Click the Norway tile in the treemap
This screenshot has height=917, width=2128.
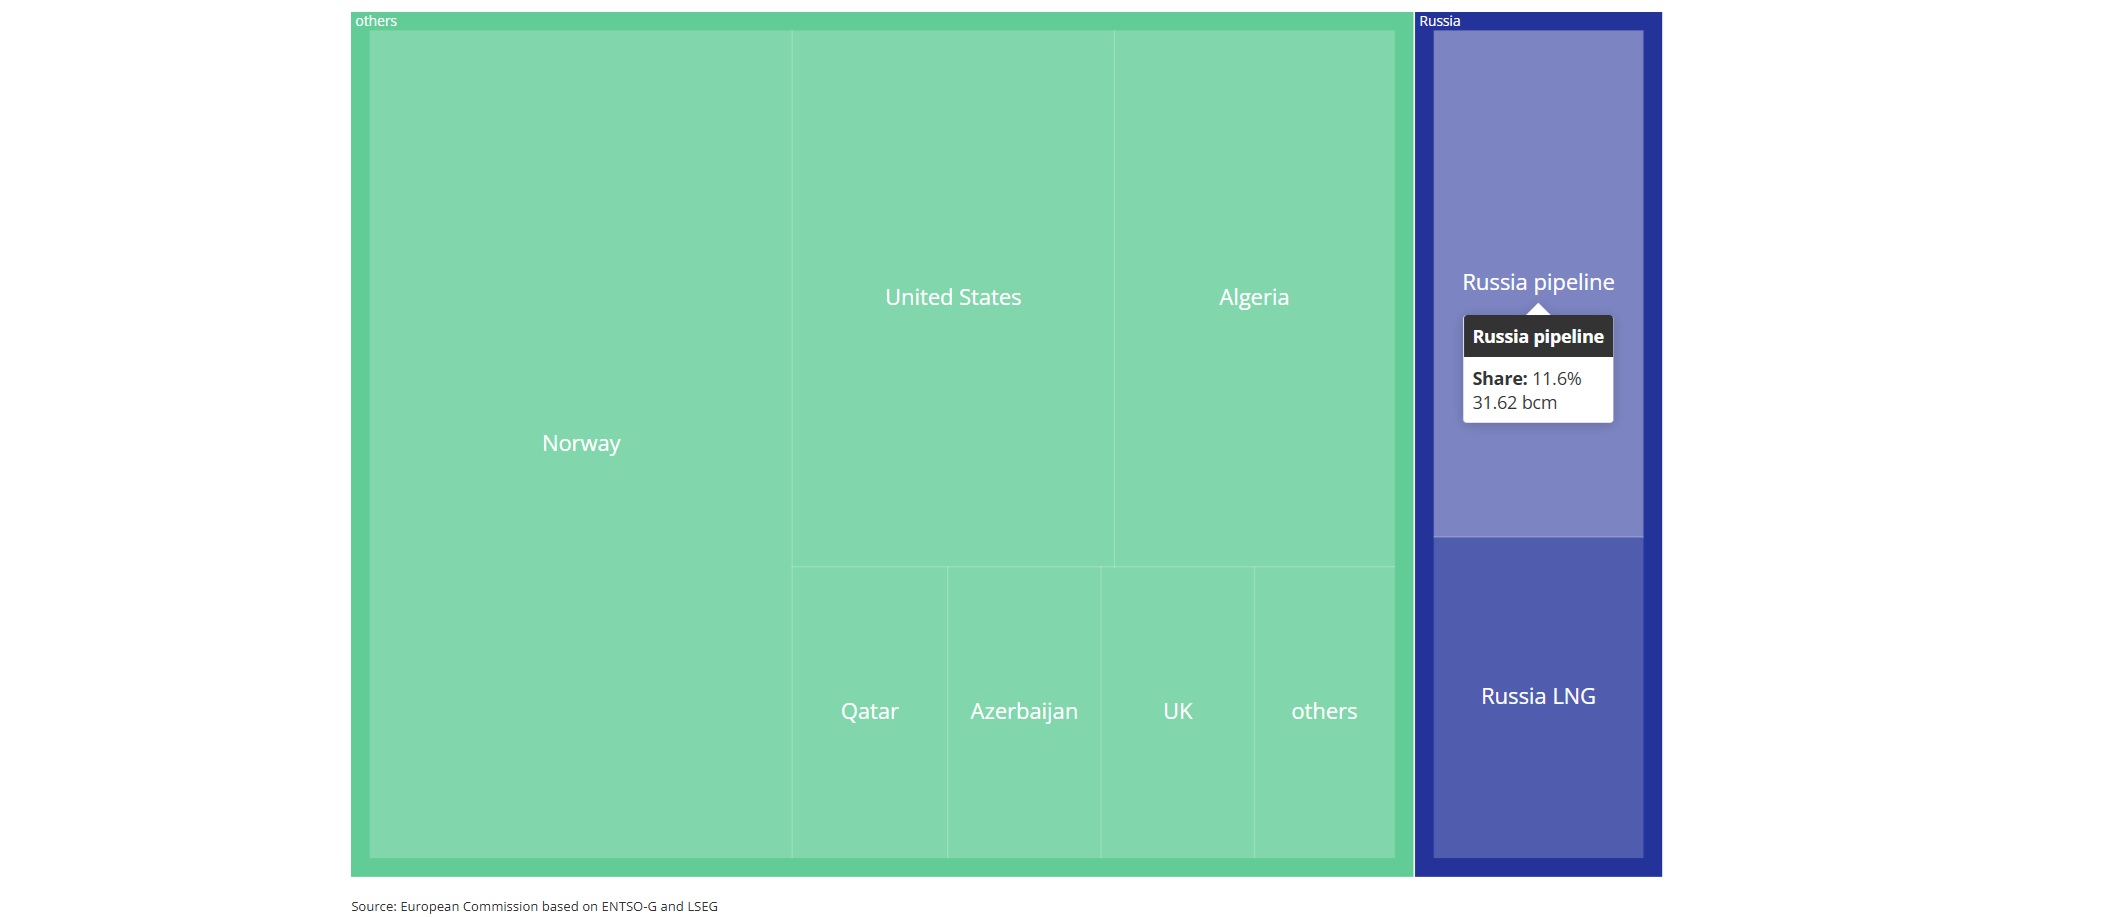tap(581, 443)
